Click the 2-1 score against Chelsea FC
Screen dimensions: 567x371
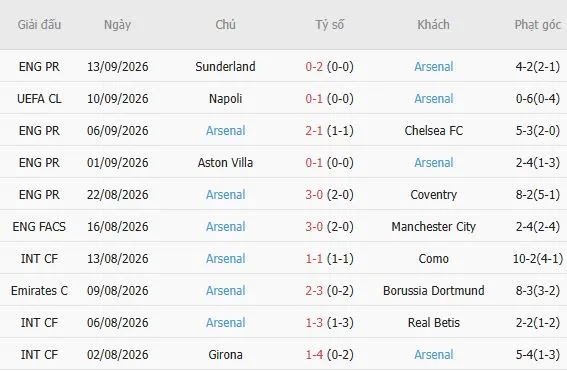[314, 131]
